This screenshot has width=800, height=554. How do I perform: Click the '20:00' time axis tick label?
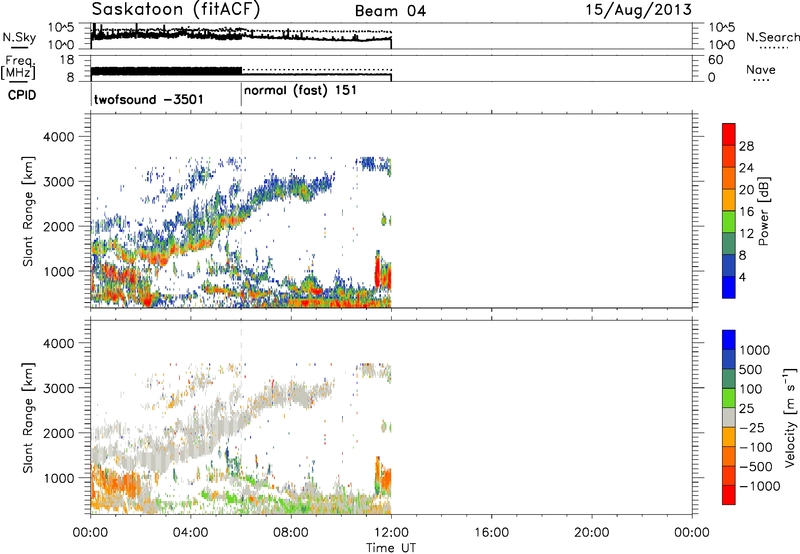(x=592, y=533)
